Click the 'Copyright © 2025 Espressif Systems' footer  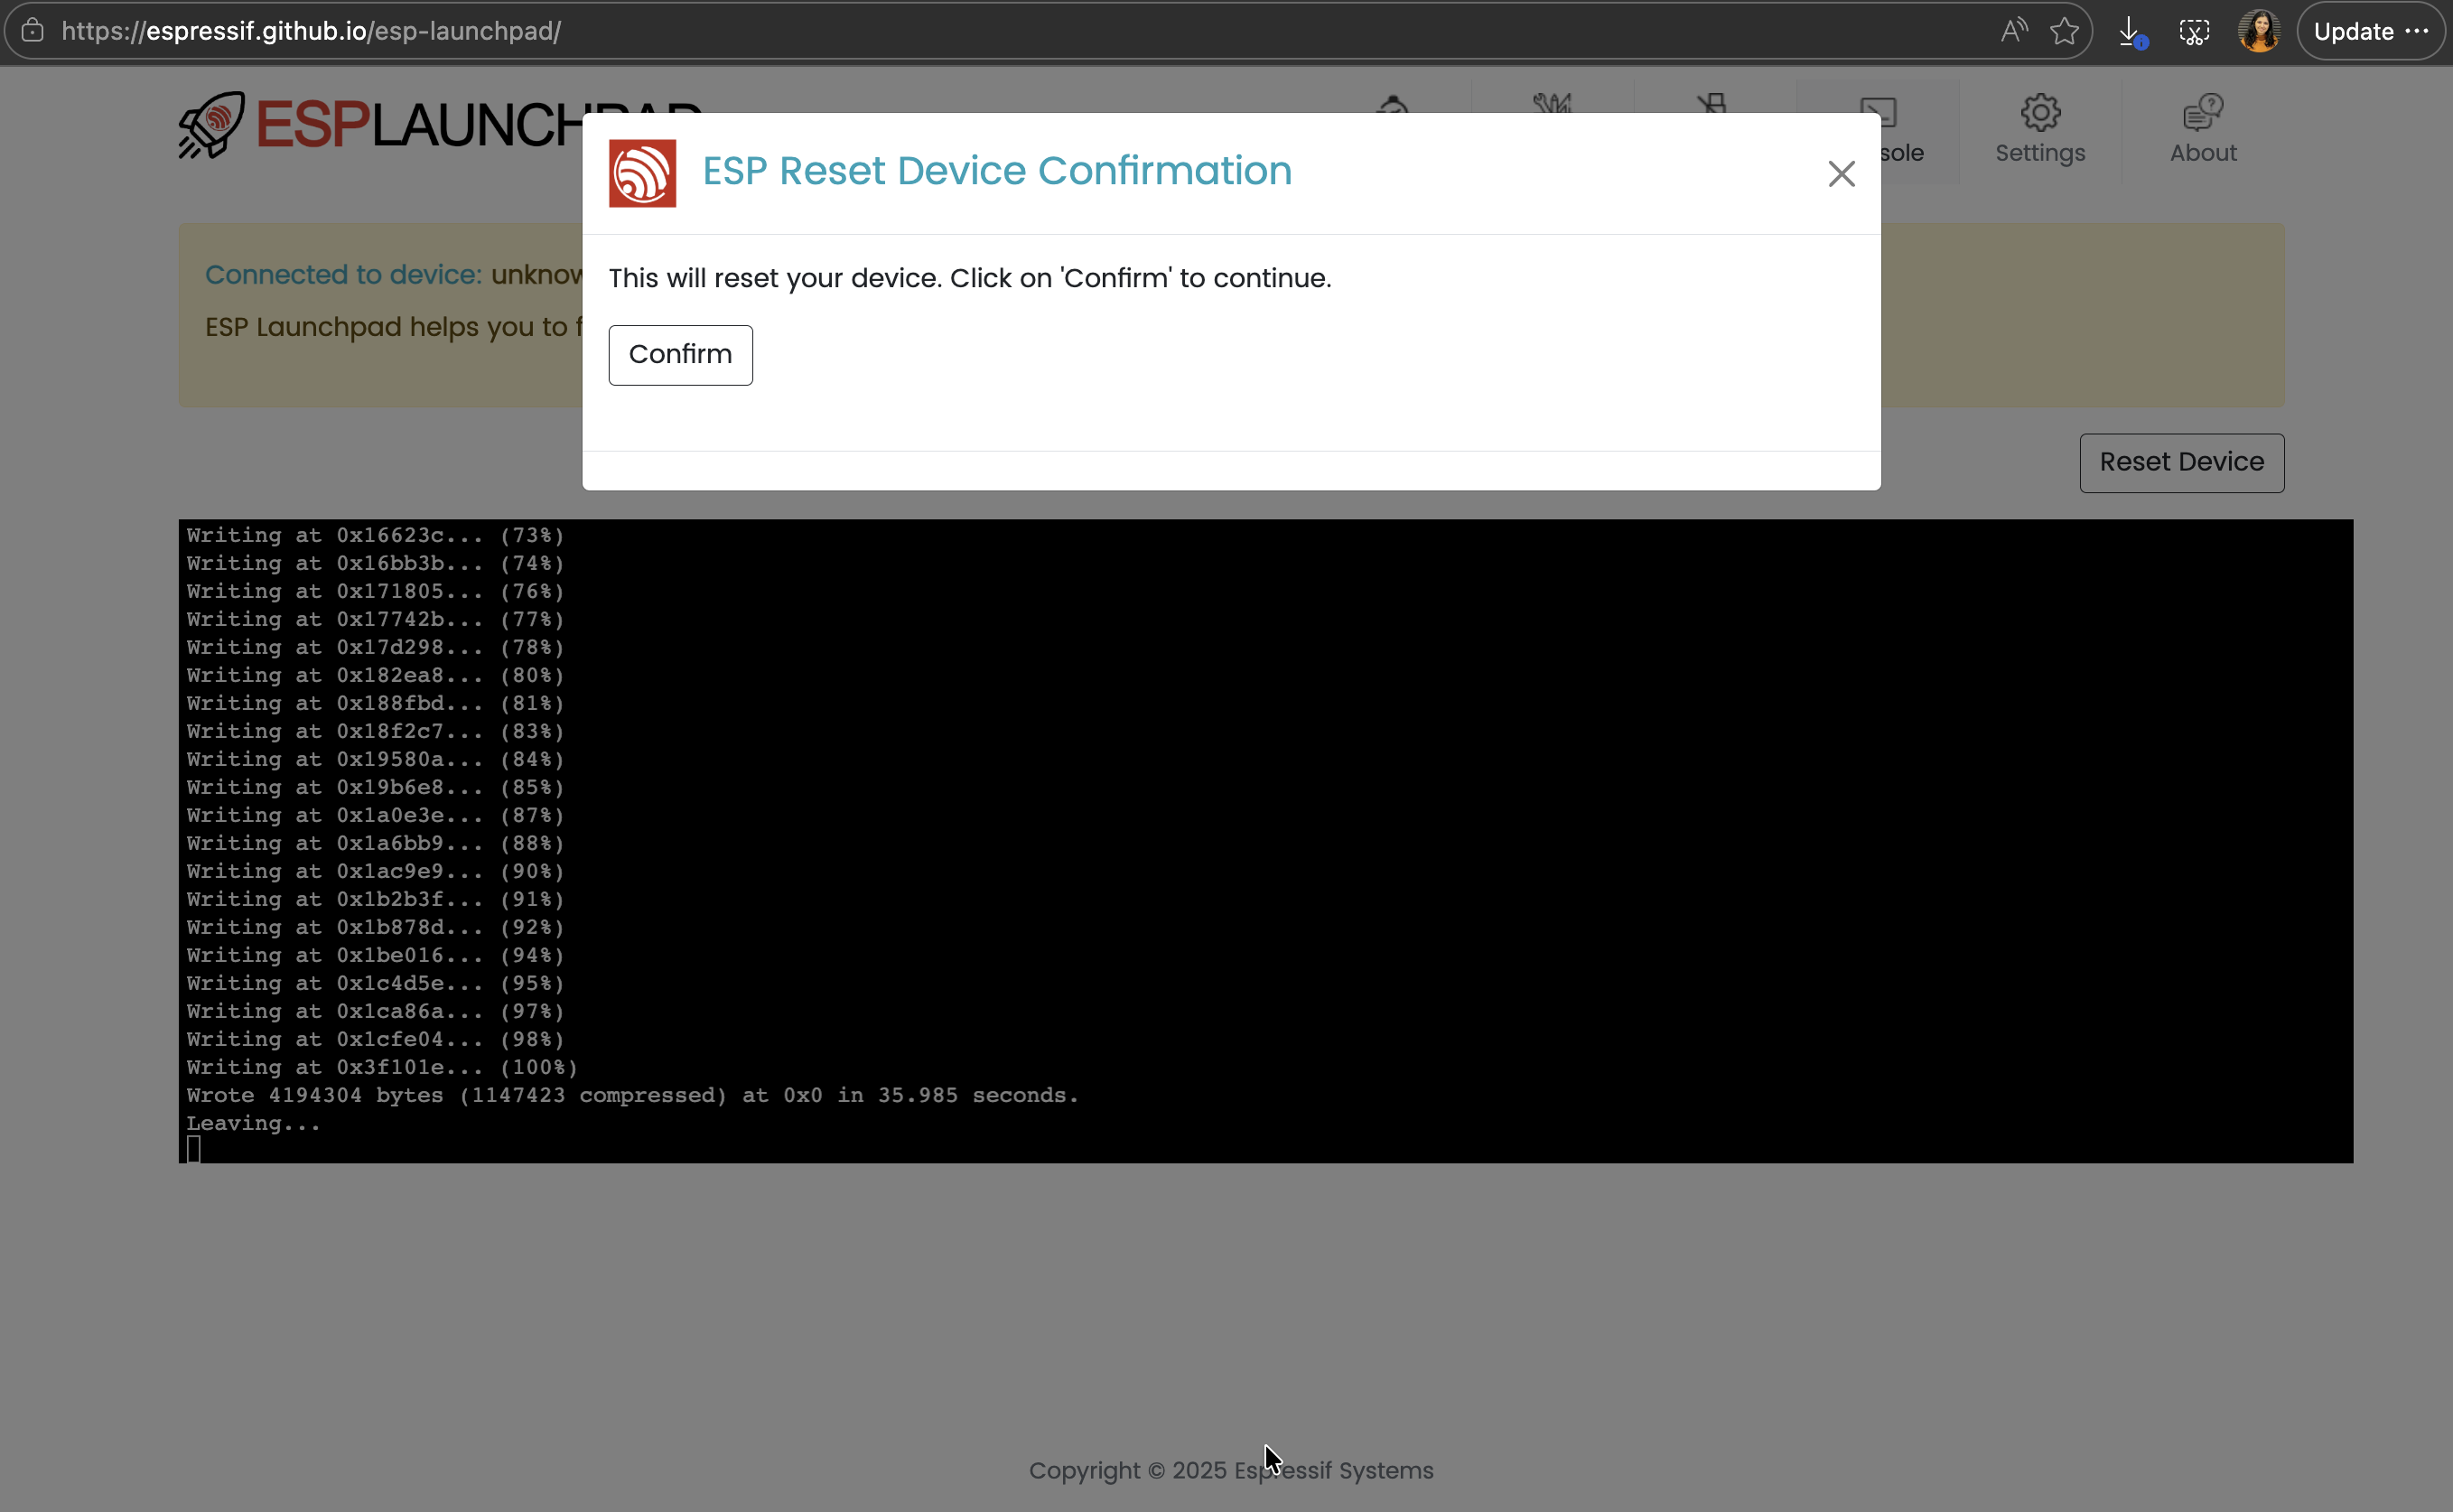pos(1231,1470)
